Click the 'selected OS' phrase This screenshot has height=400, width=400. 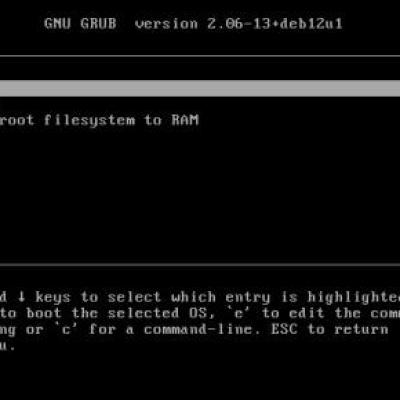coord(157,313)
